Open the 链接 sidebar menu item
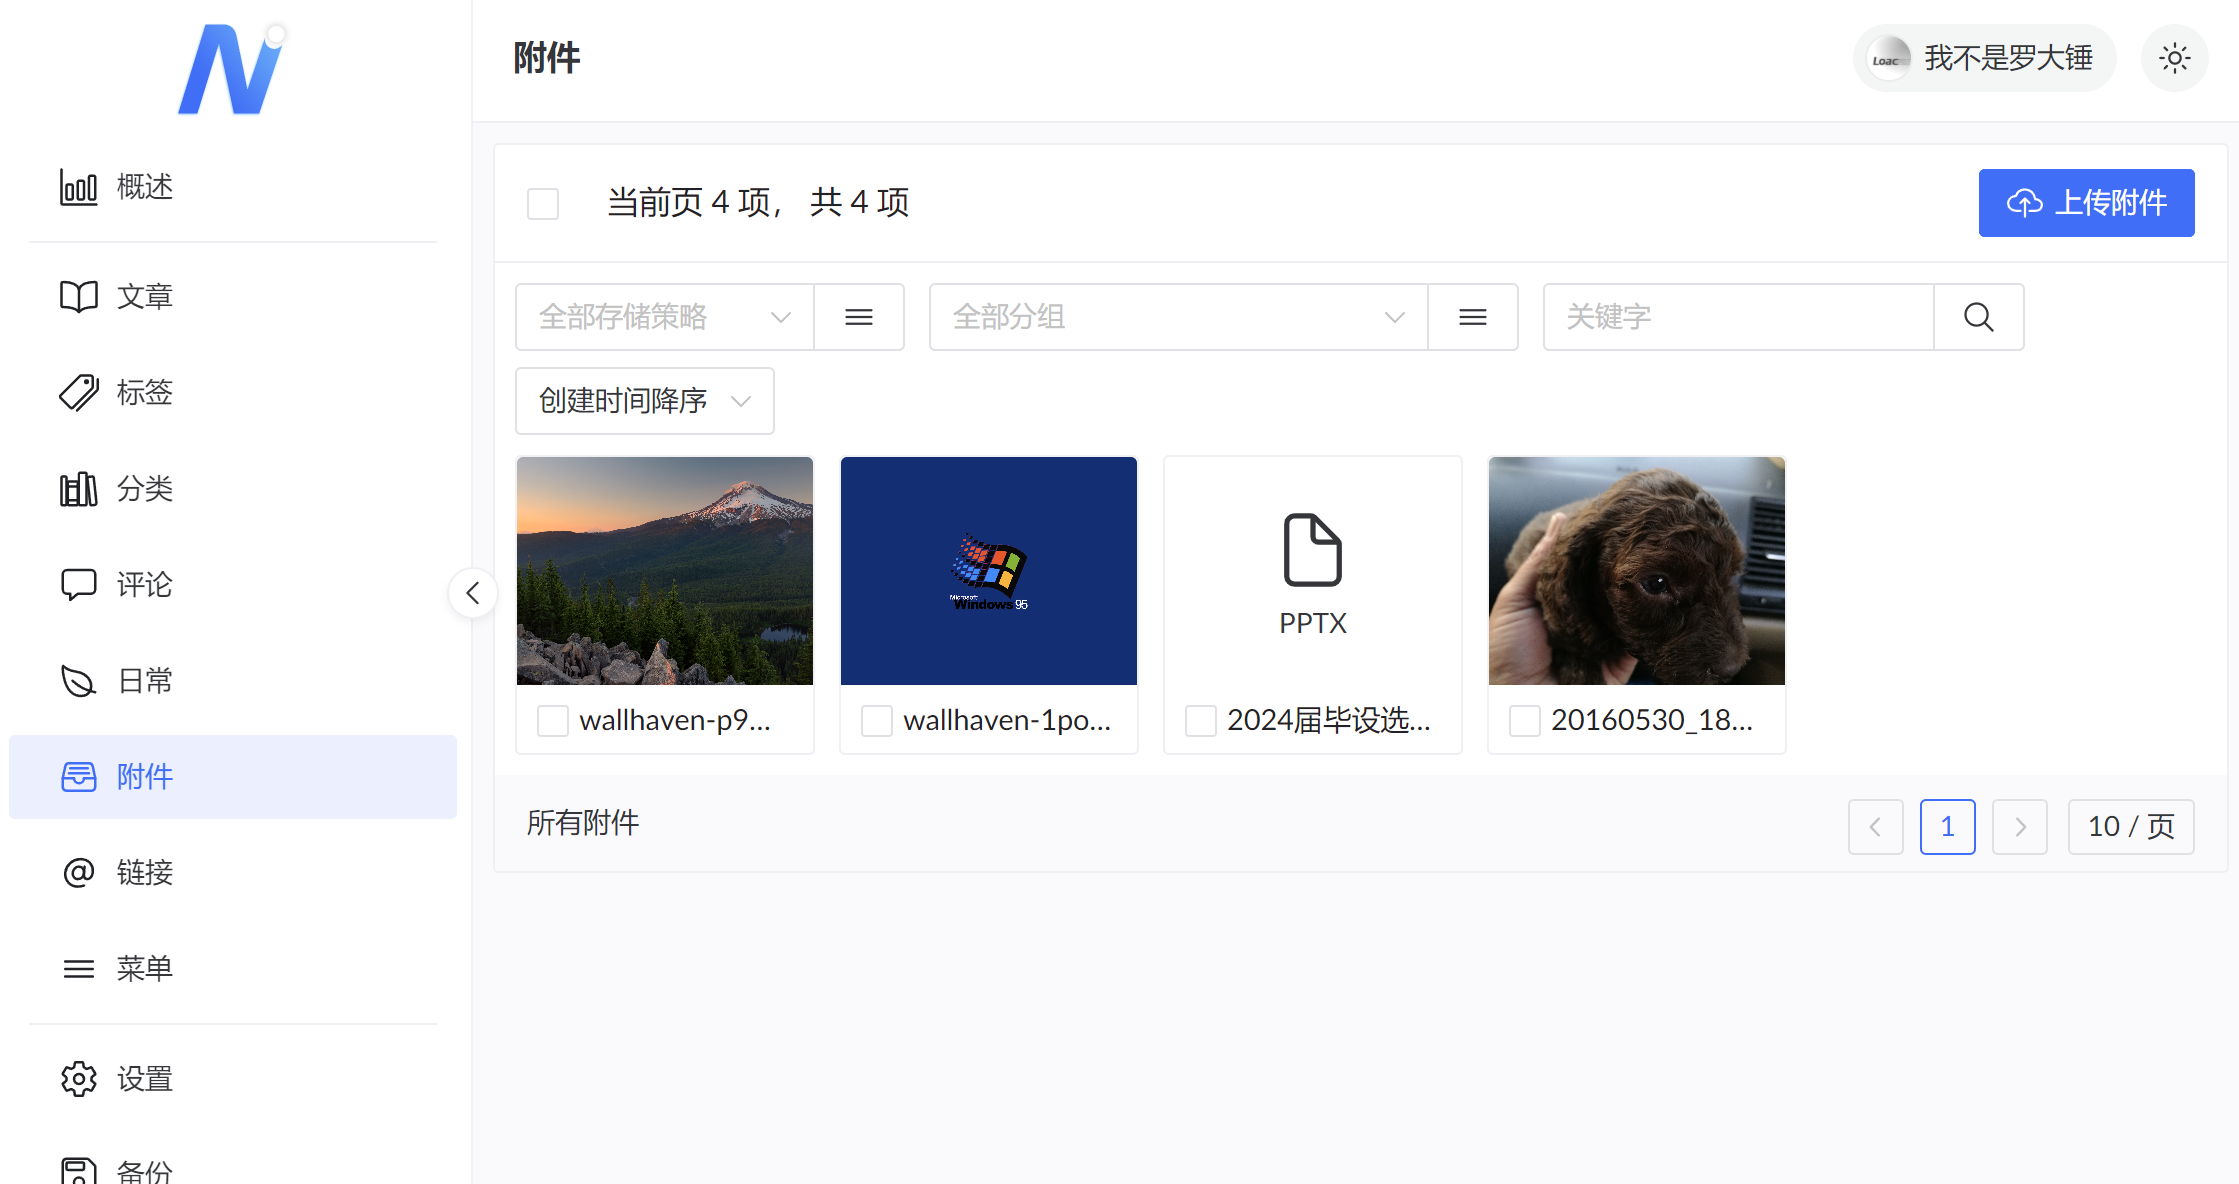The width and height of the screenshot is (2239, 1184). coord(144,872)
